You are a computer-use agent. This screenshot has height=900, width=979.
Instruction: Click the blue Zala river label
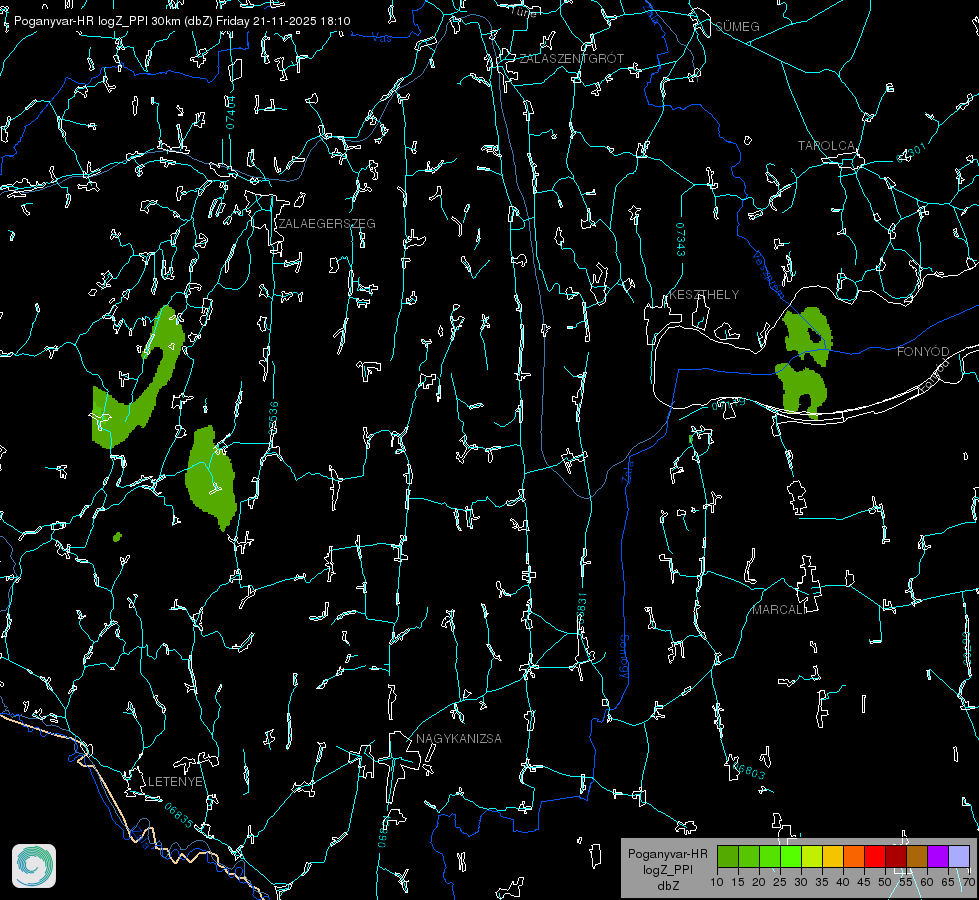[628, 470]
